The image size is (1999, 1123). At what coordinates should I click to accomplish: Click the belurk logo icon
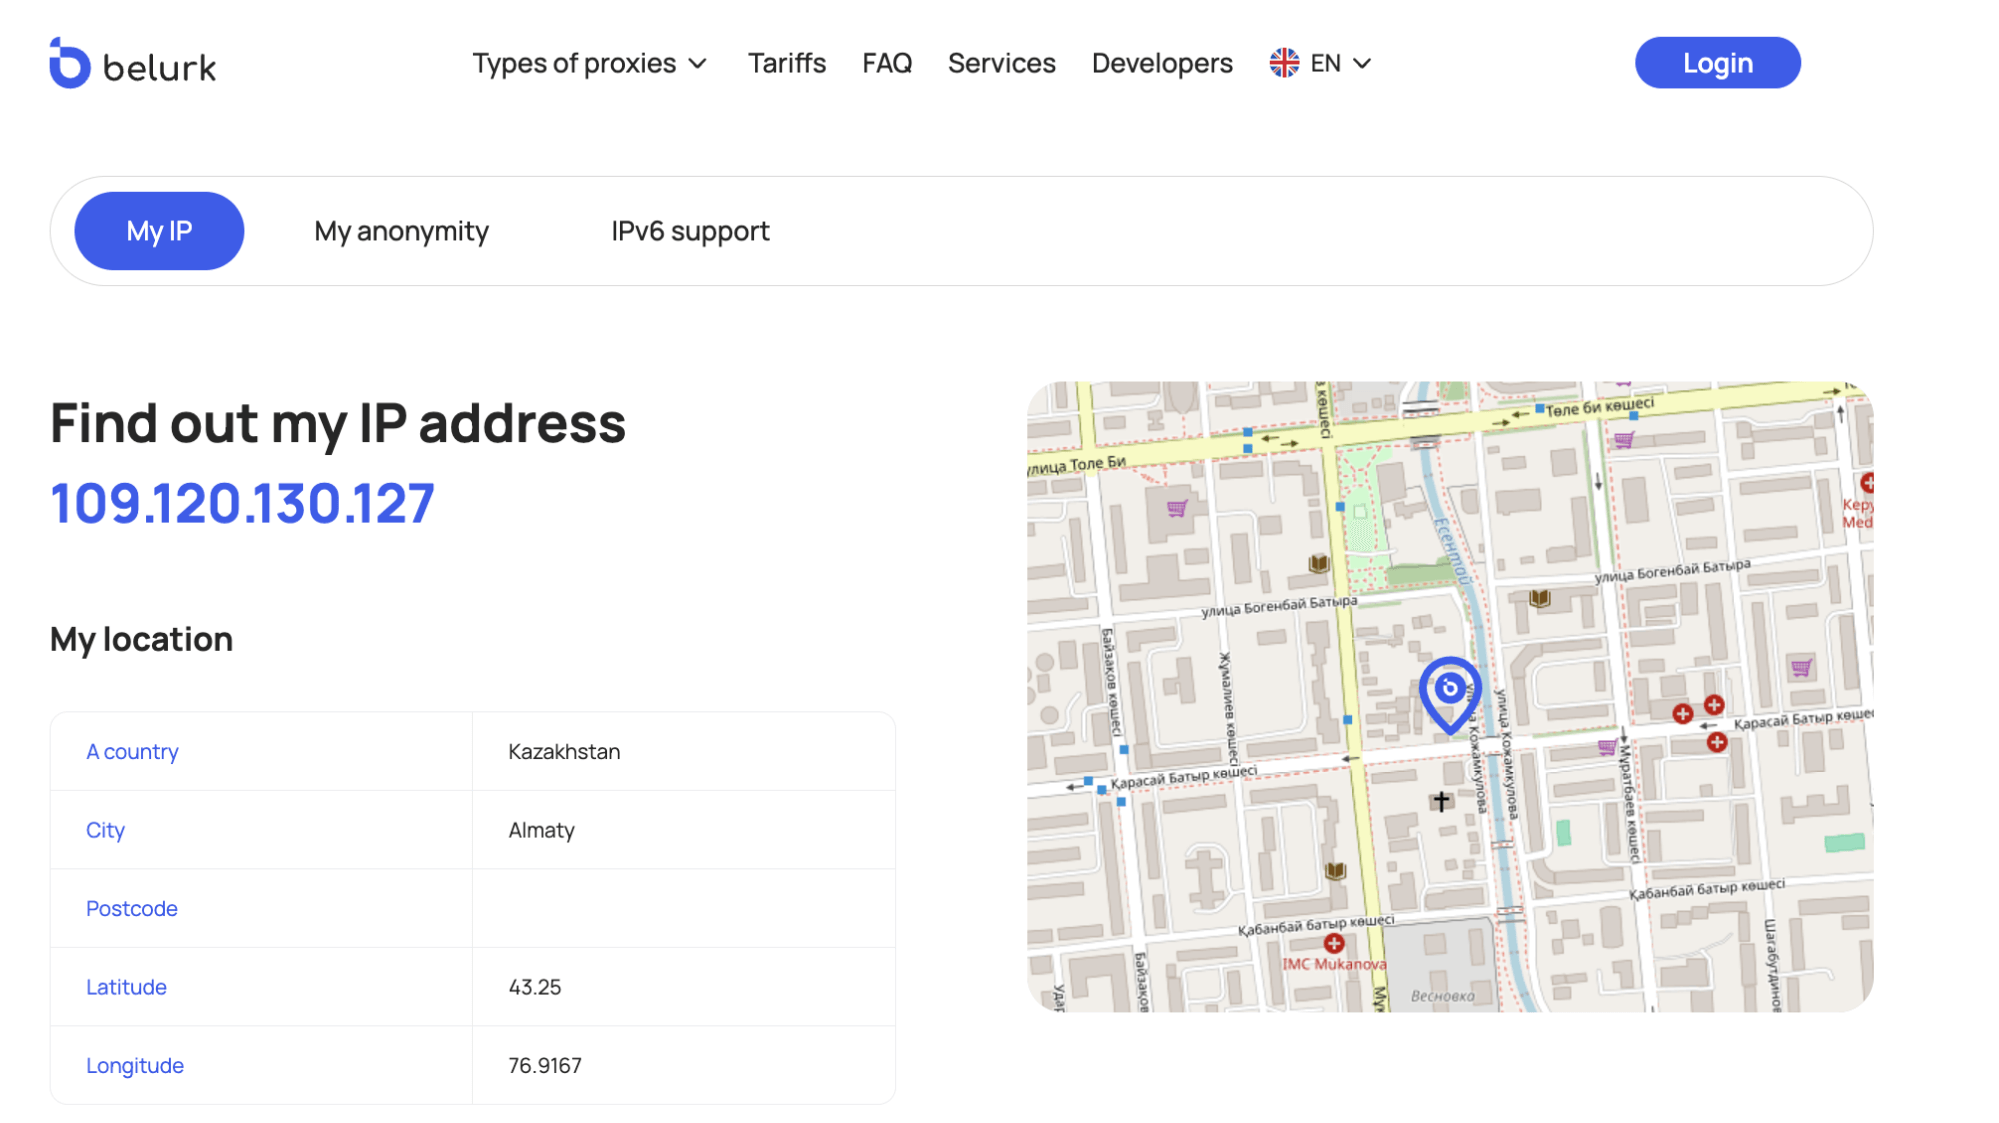[70, 64]
